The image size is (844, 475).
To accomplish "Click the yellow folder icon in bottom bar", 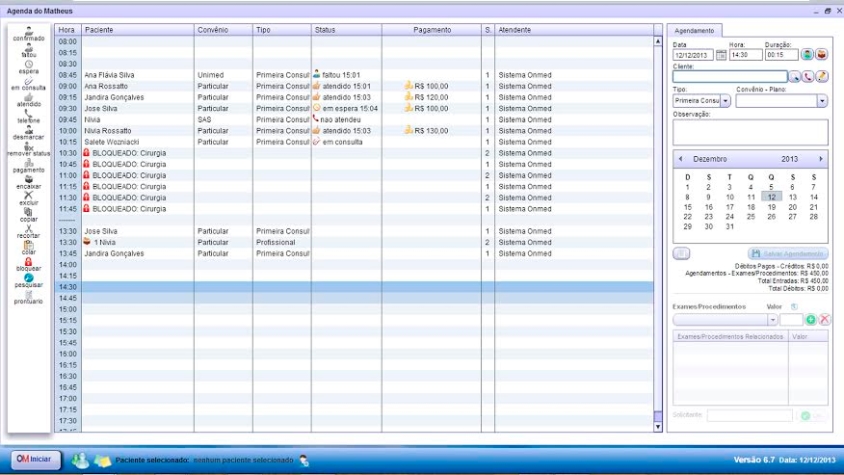I will (102, 461).
